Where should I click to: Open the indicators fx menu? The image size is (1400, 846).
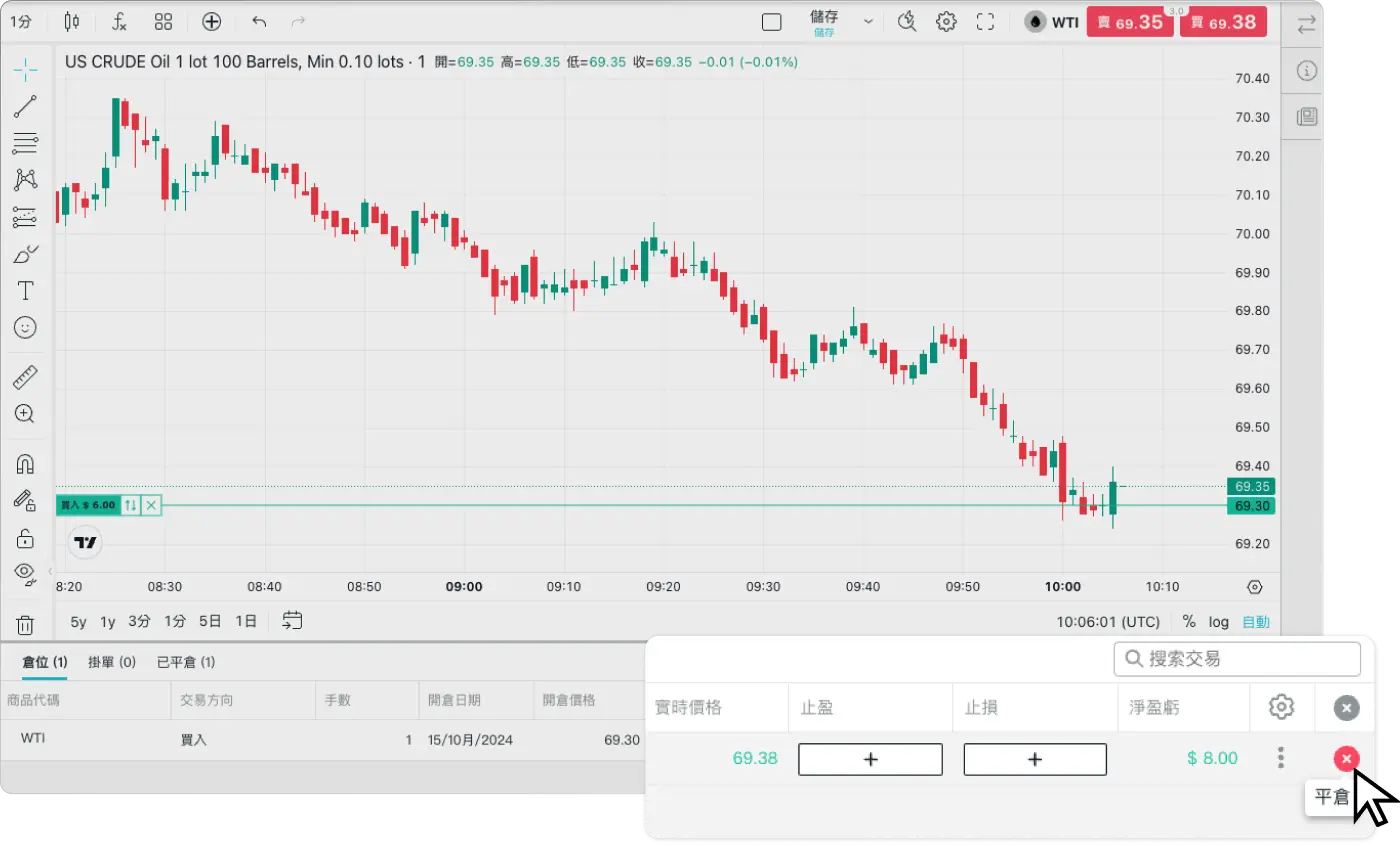pyautogui.click(x=119, y=21)
